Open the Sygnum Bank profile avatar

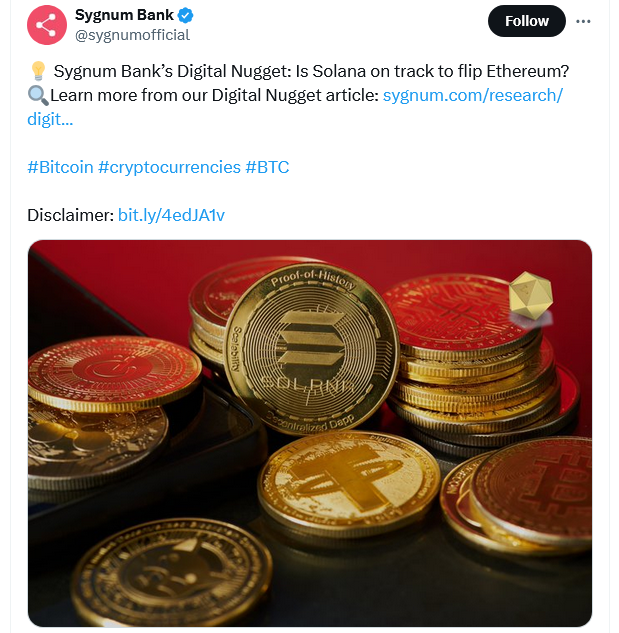(x=46, y=24)
